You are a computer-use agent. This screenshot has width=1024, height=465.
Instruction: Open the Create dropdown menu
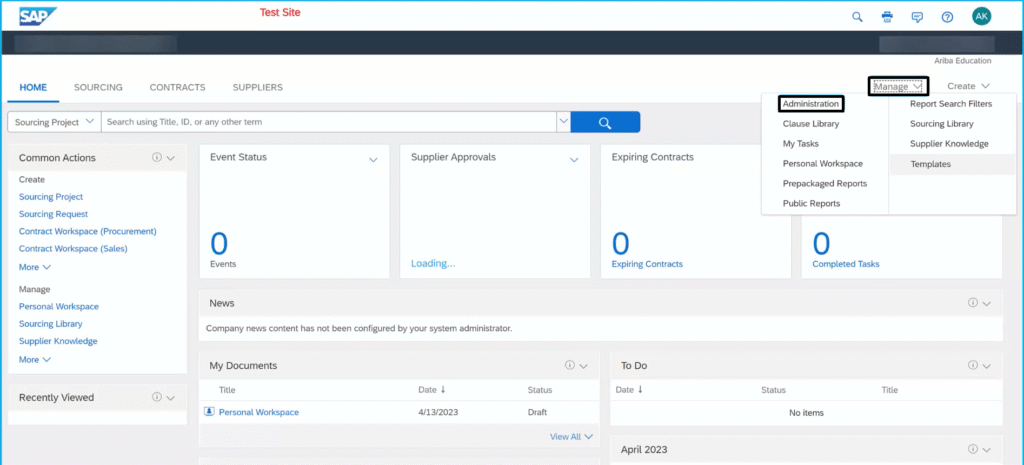pyautogui.click(x=968, y=87)
